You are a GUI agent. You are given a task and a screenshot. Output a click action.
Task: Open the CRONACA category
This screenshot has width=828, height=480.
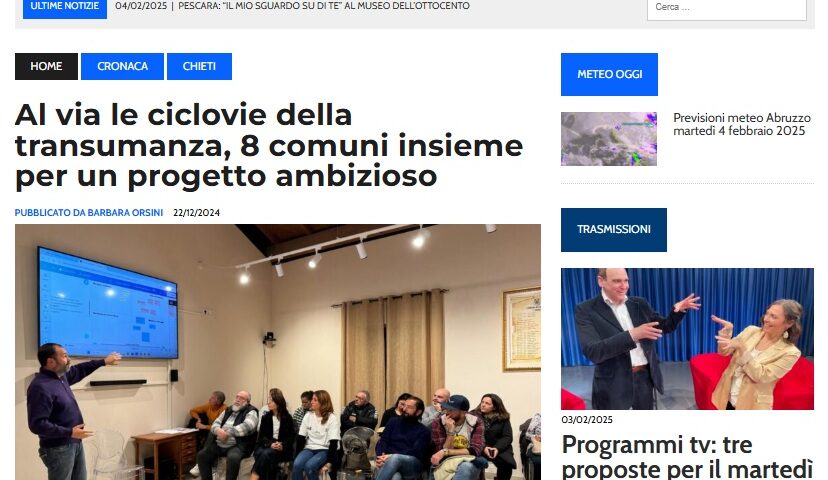point(123,67)
